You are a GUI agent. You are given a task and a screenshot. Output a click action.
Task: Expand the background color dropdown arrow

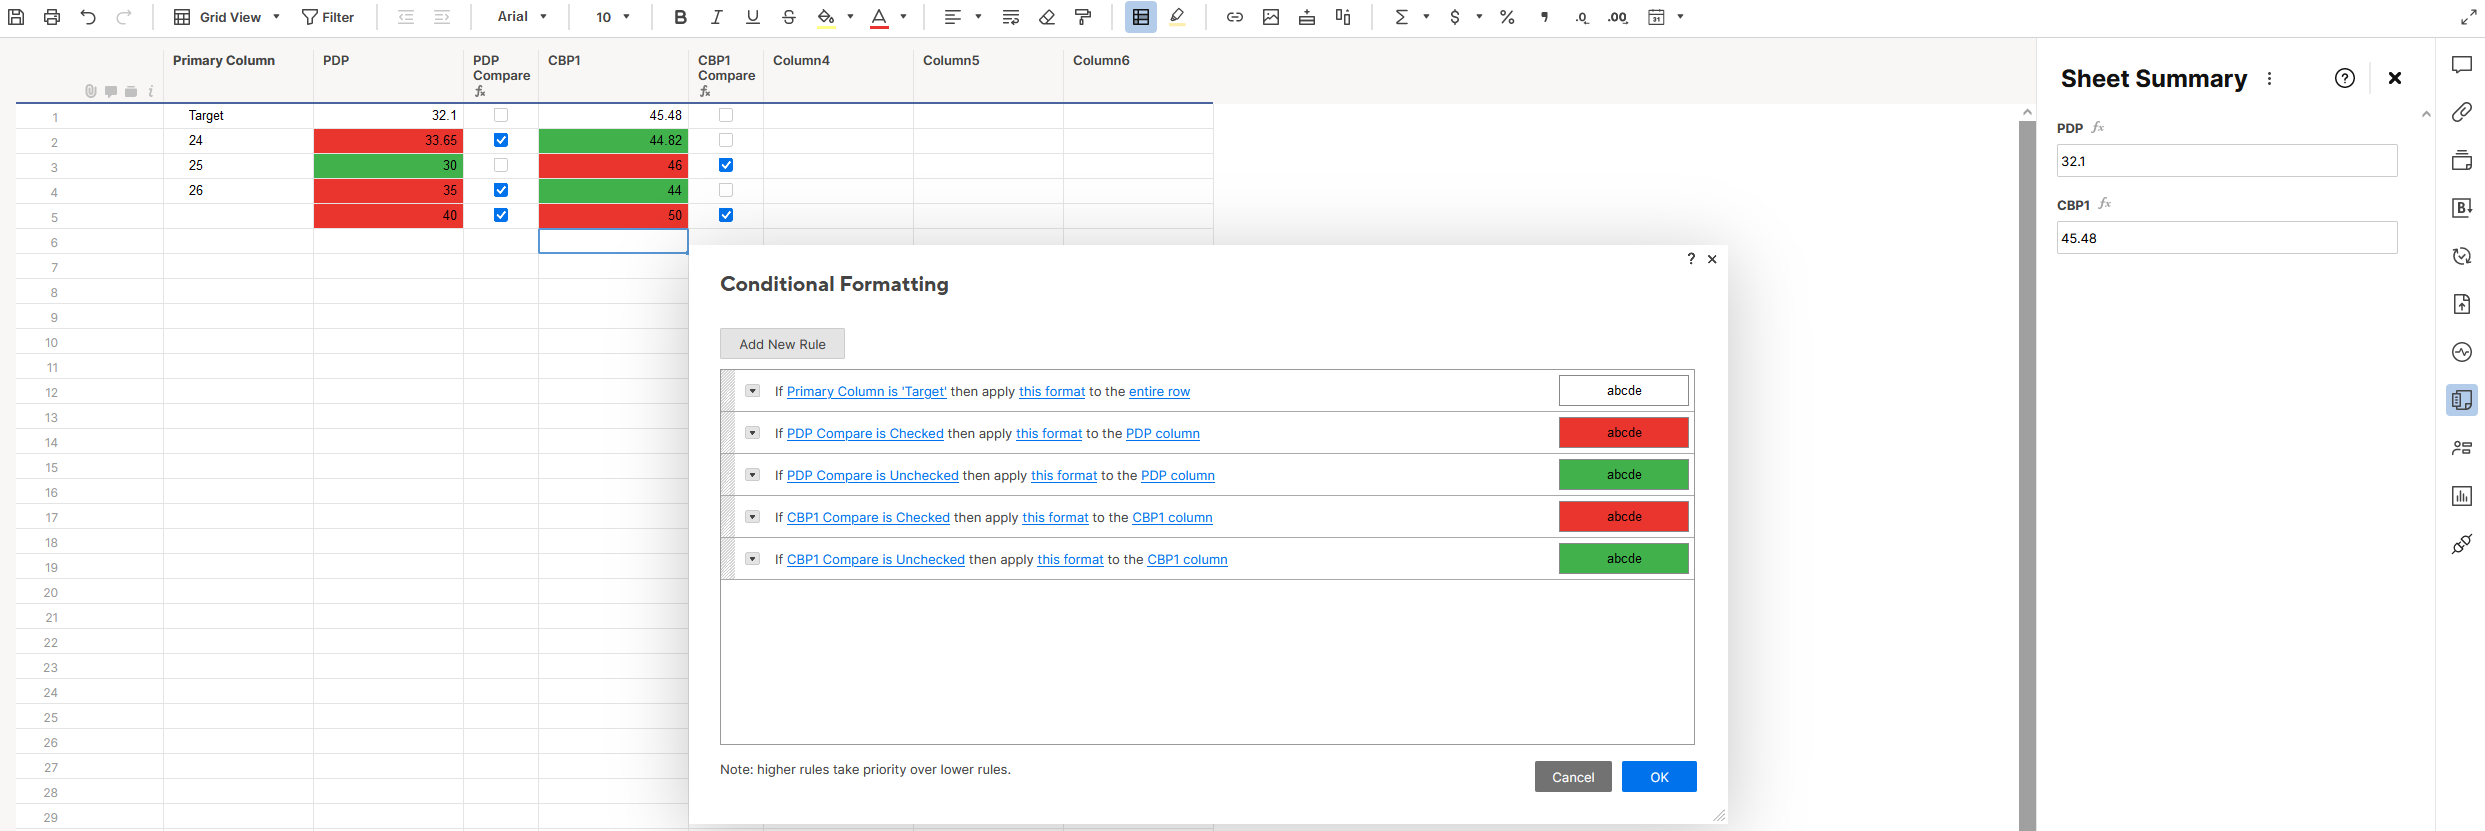coord(850,17)
